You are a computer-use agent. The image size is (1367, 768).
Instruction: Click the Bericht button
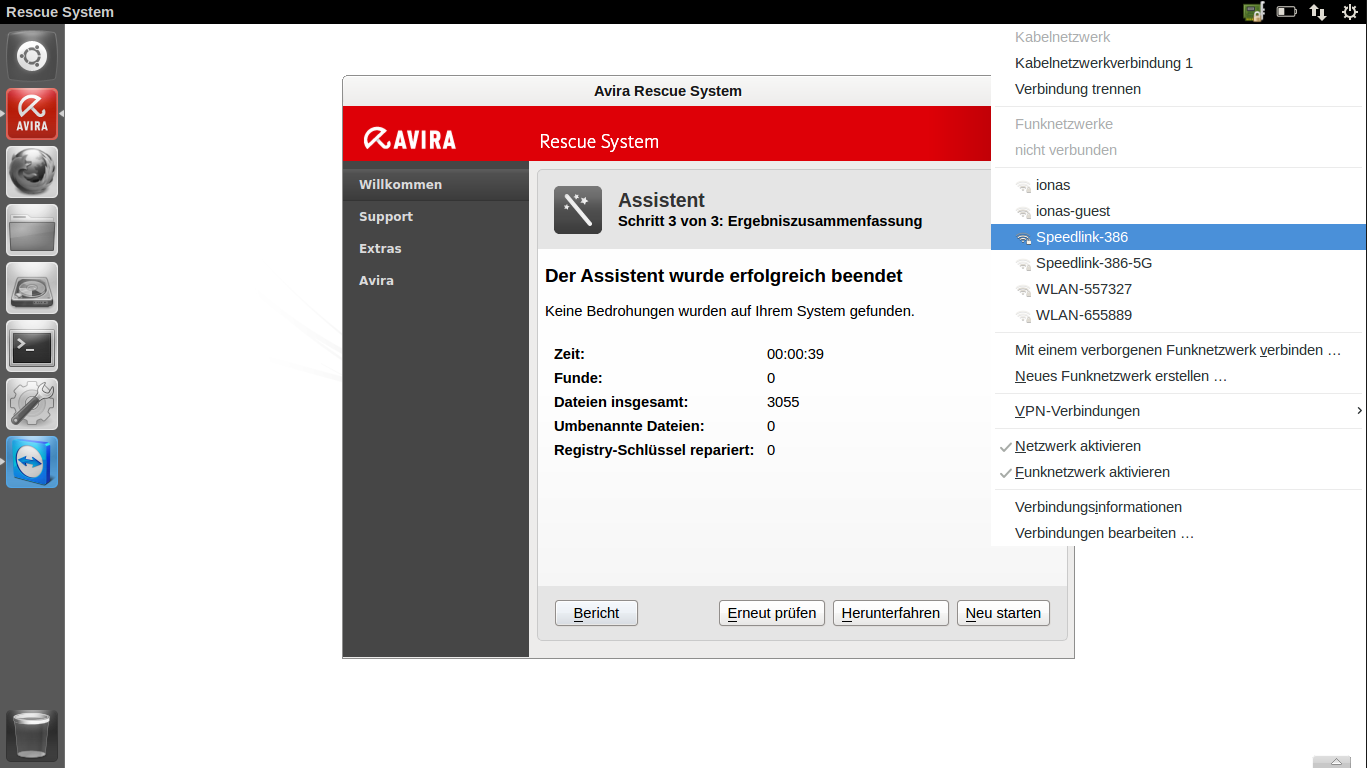[x=596, y=613]
